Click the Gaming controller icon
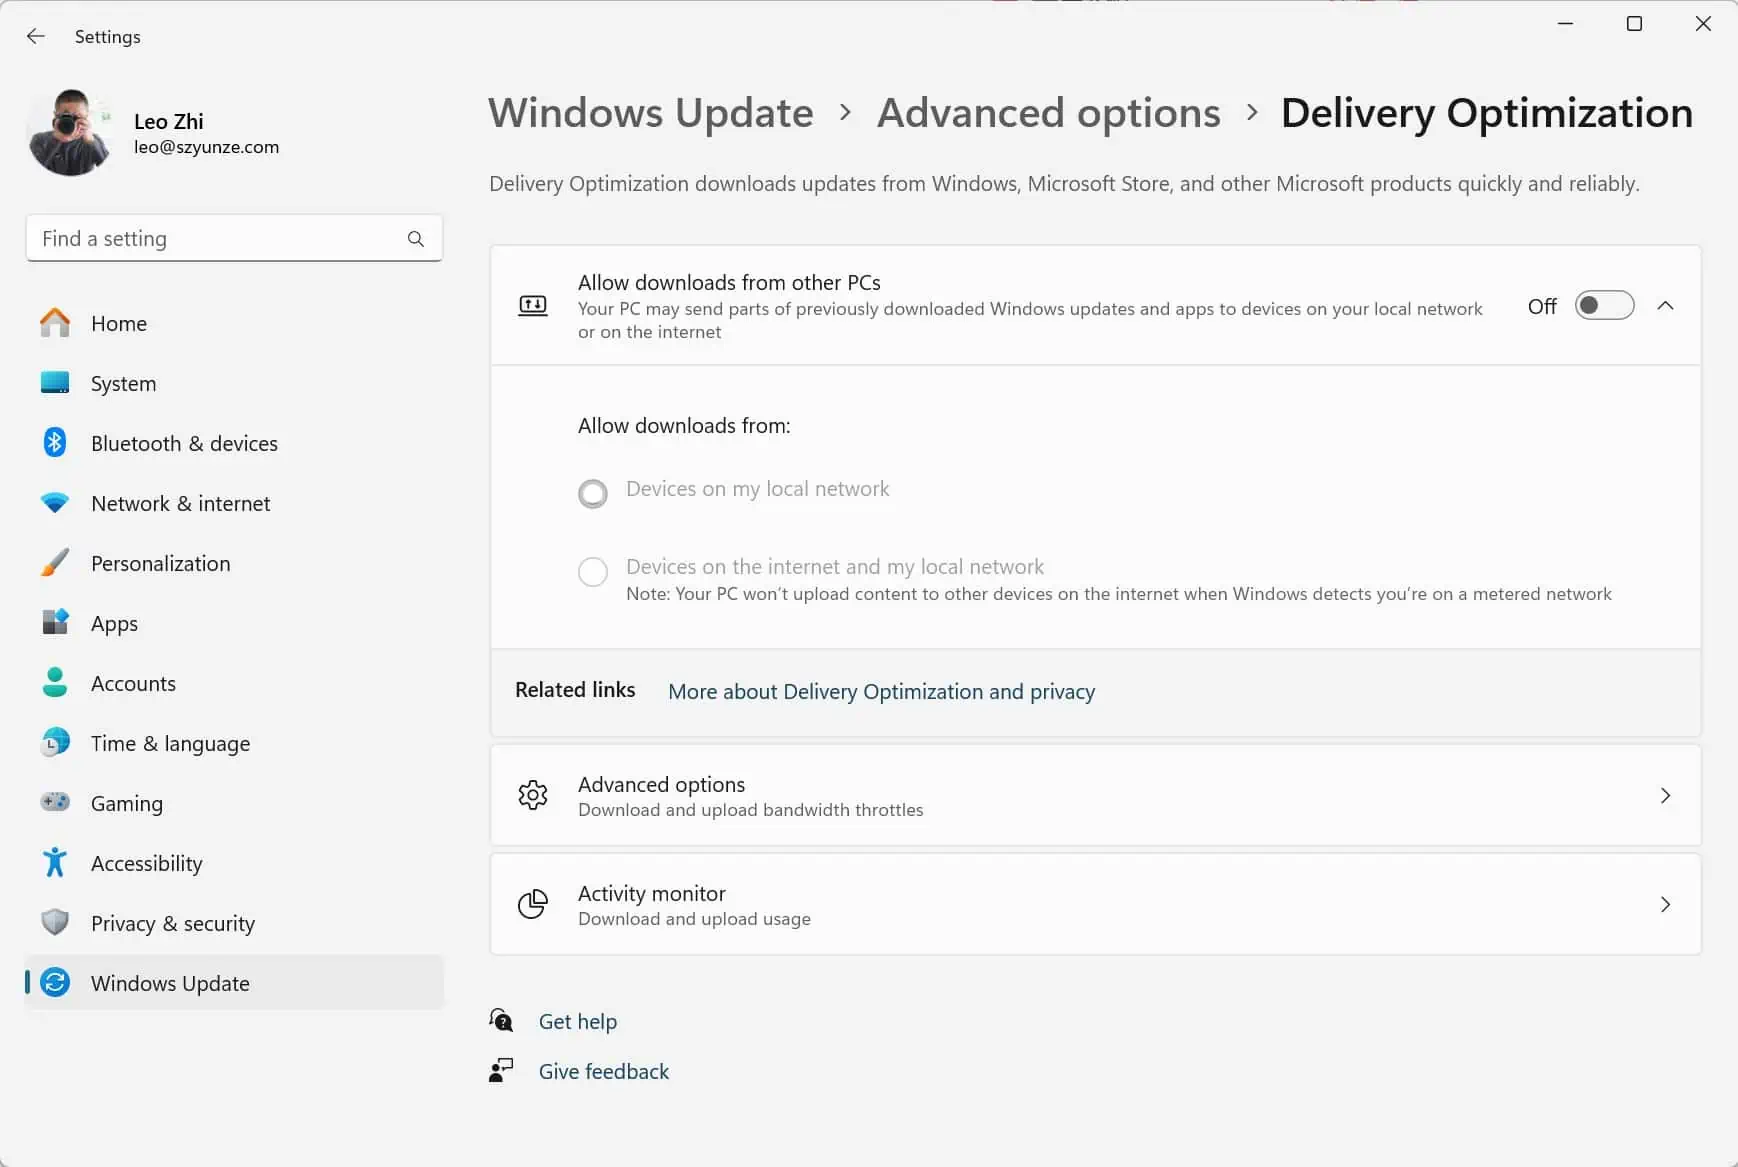 [55, 803]
